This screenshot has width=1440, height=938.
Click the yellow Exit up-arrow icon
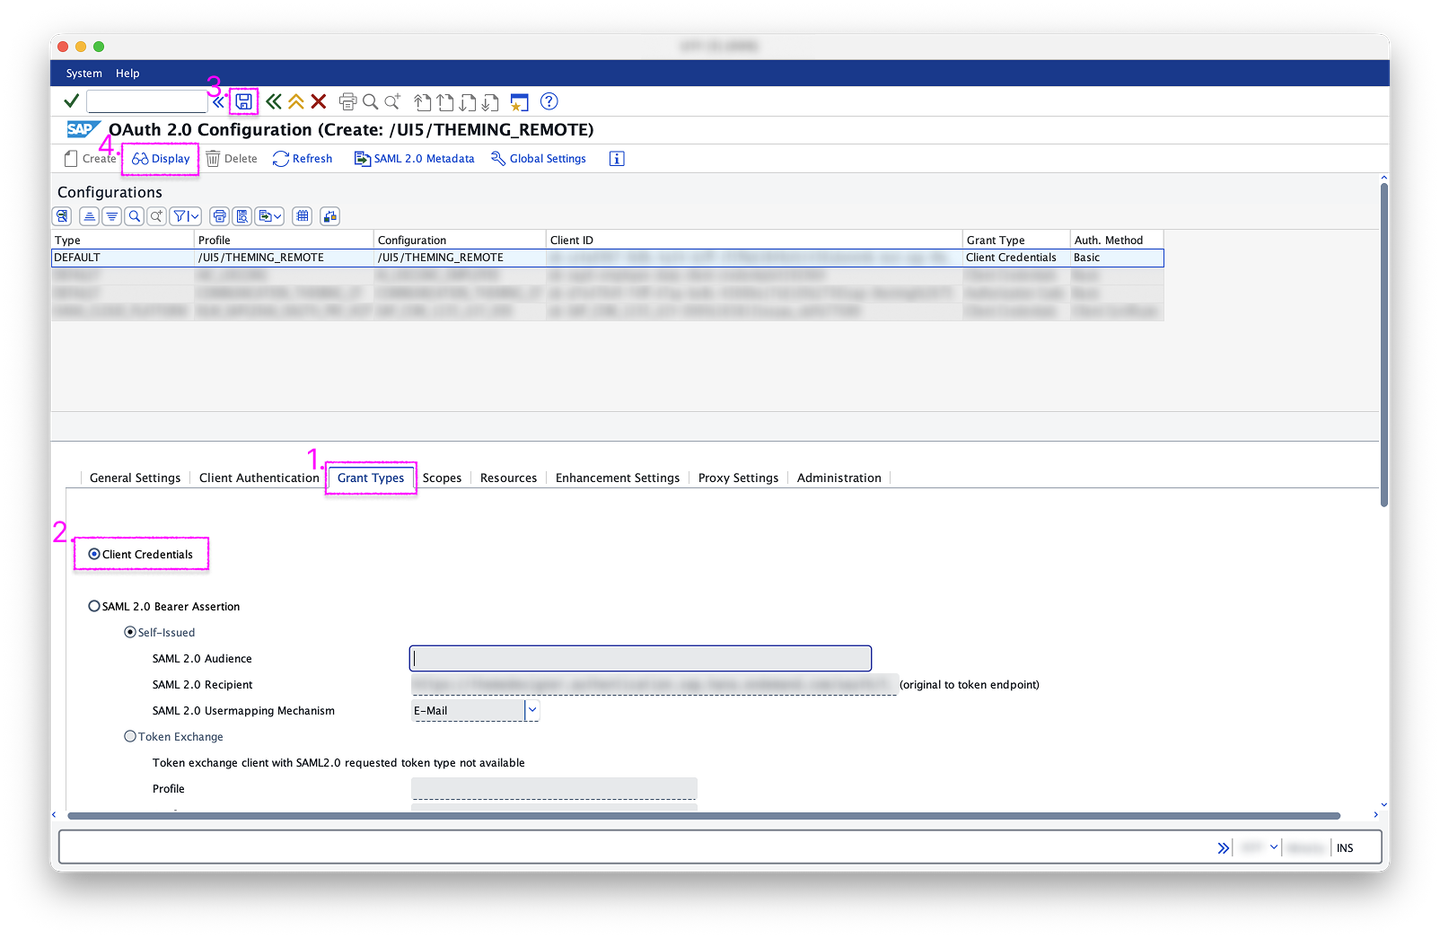(296, 101)
